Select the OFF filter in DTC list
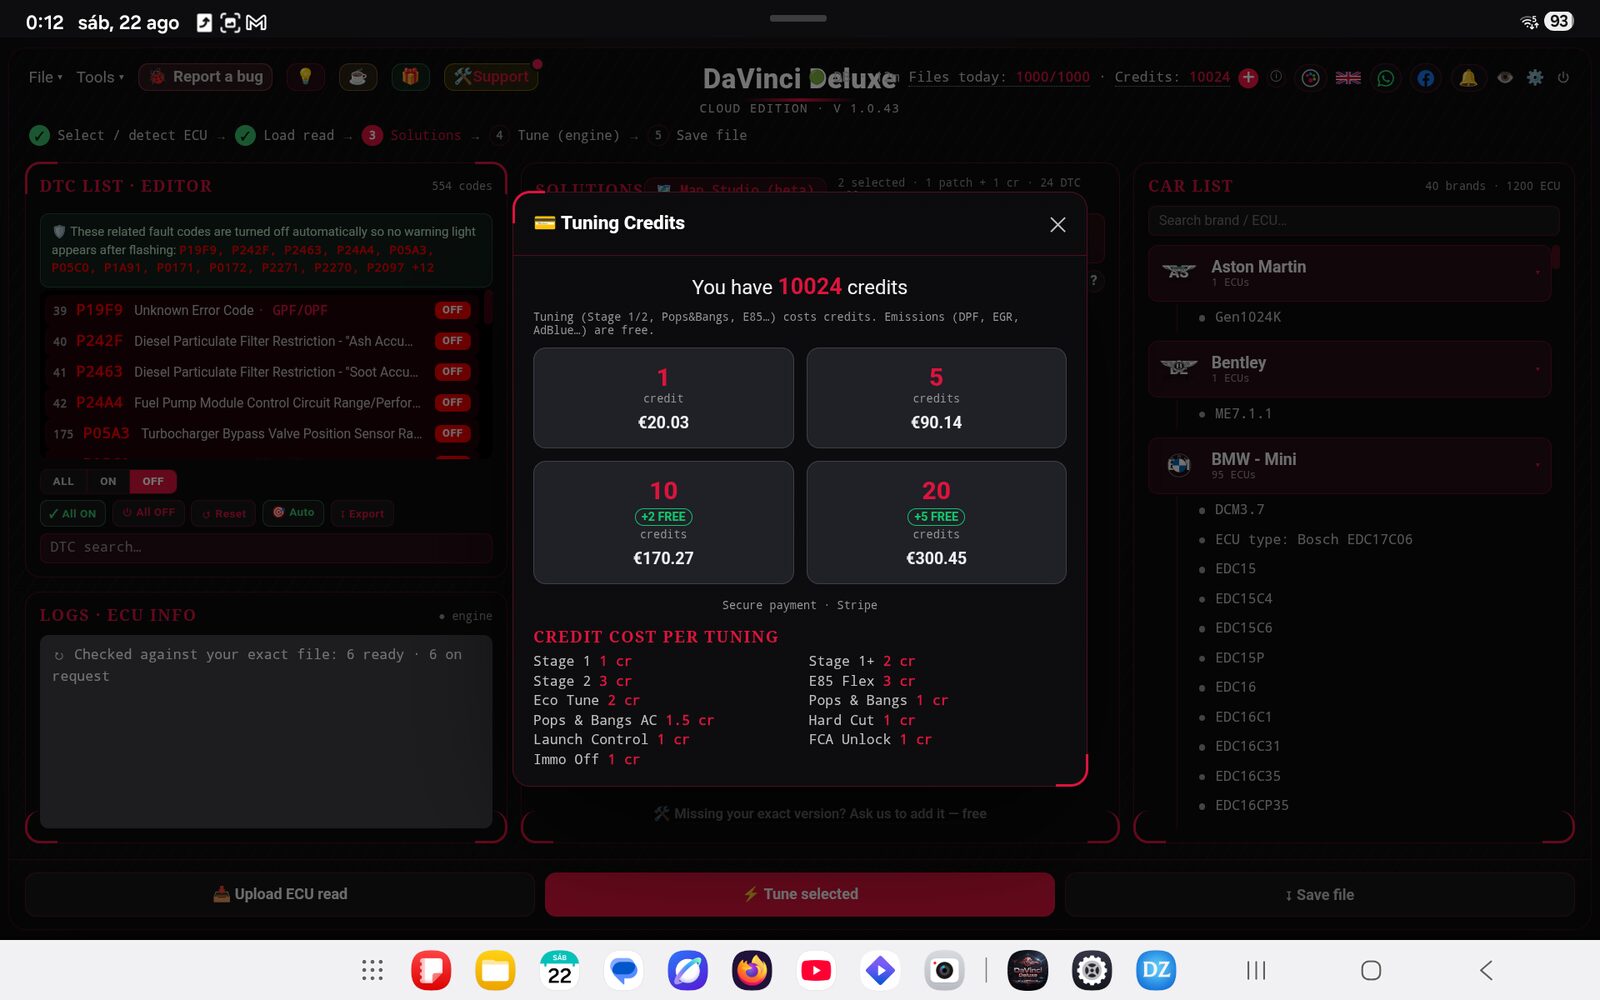Image resolution: width=1600 pixels, height=1000 pixels. [153, 481]
